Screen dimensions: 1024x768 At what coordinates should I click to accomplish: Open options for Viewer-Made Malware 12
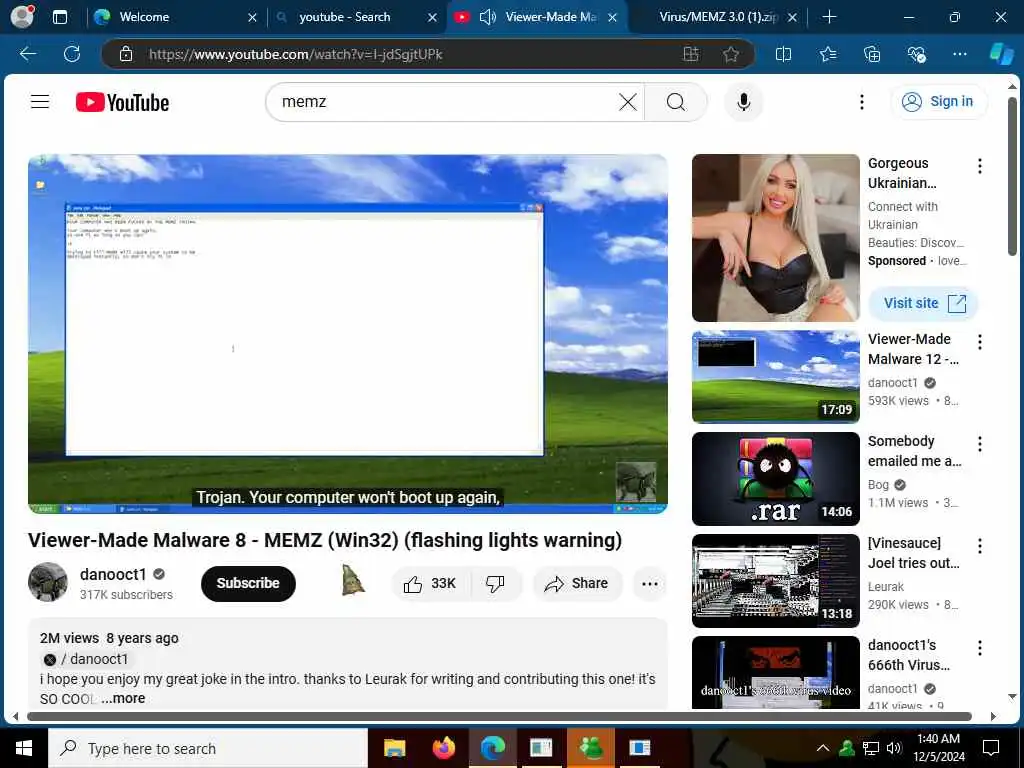click(x=980, y=342)
